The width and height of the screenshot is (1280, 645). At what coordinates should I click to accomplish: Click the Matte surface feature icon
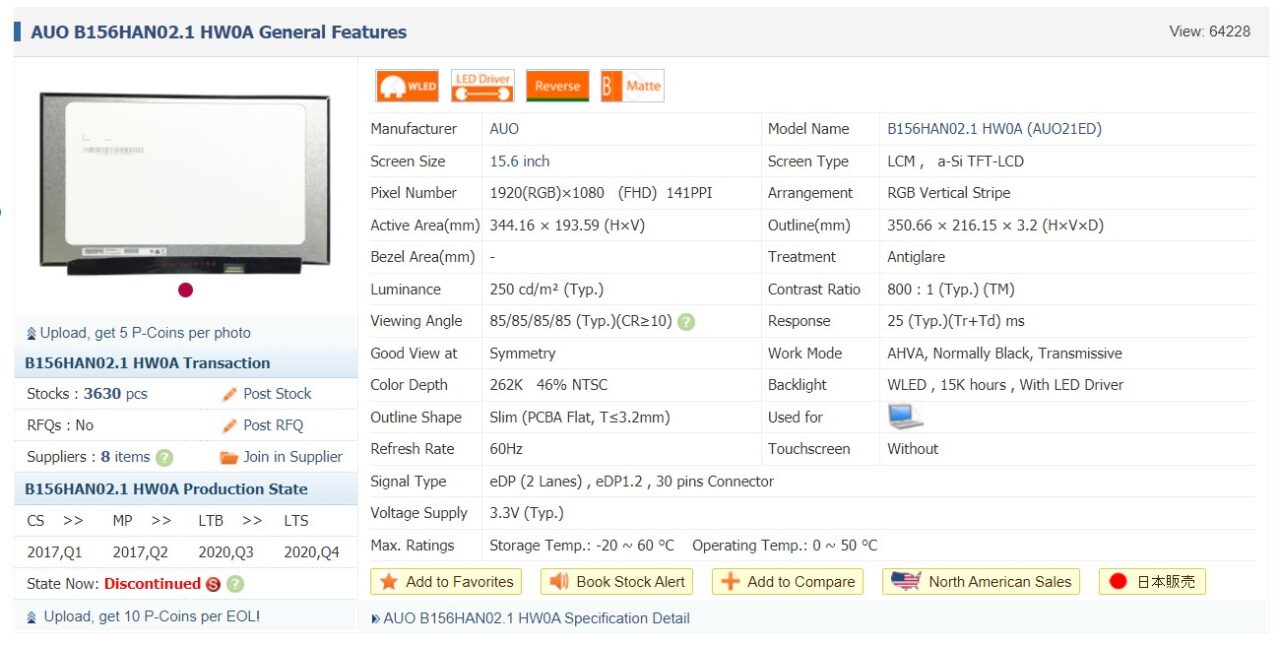tap(632, 86)
